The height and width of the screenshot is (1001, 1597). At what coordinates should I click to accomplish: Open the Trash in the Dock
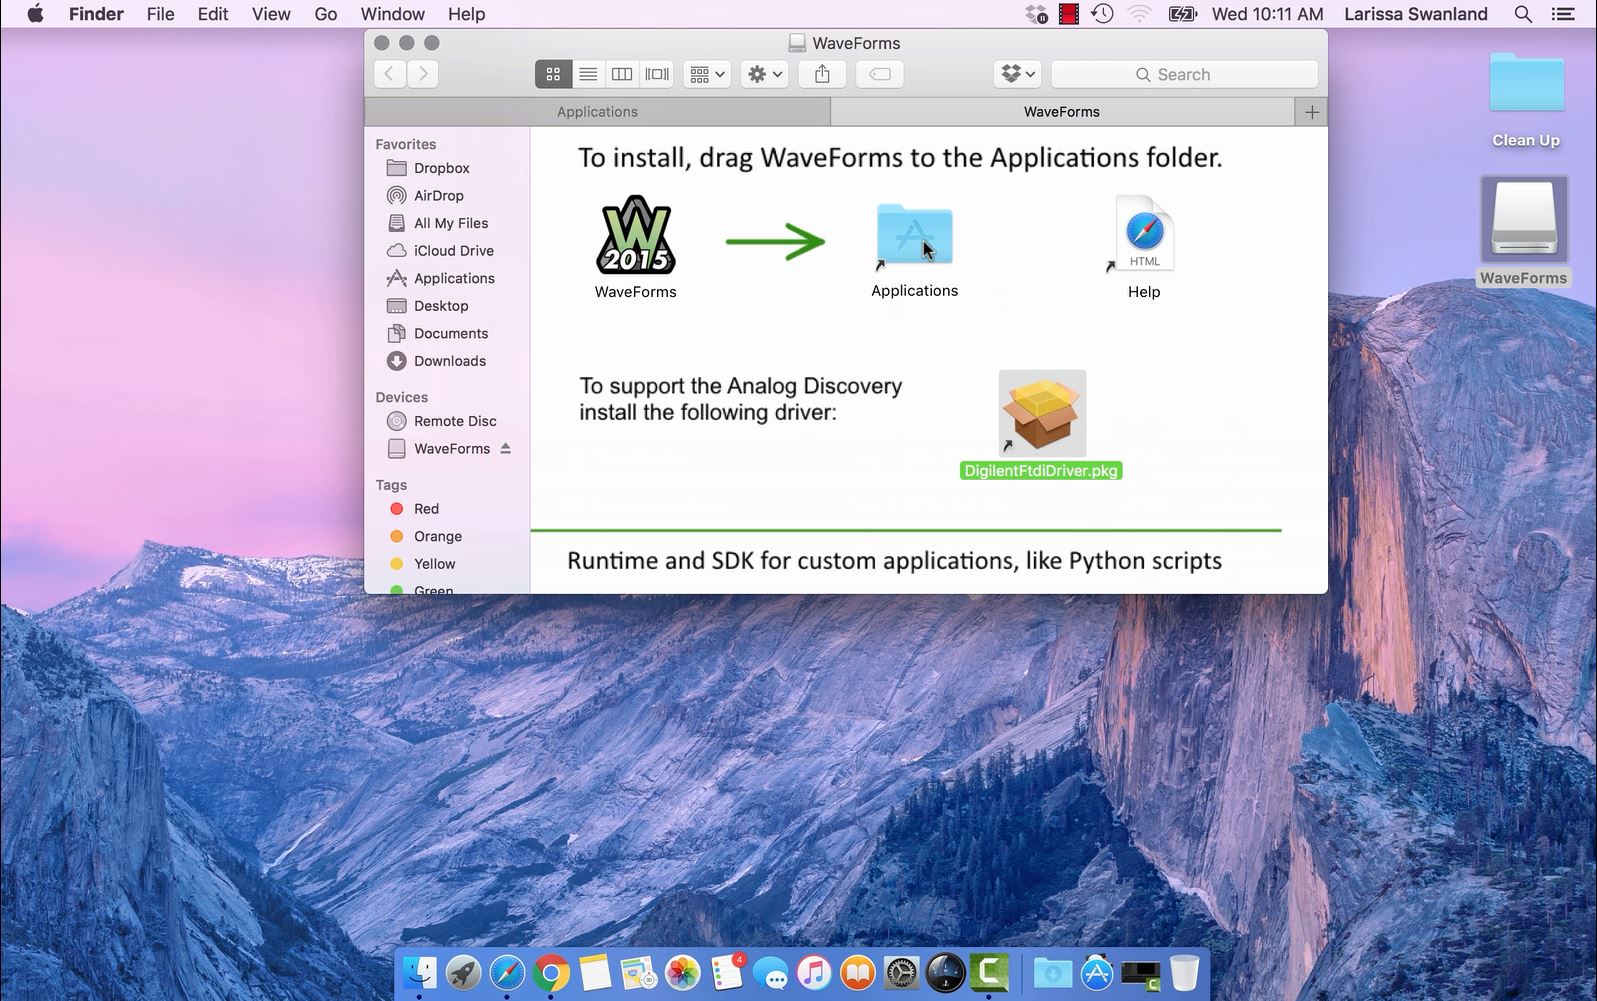point(1184,972)
